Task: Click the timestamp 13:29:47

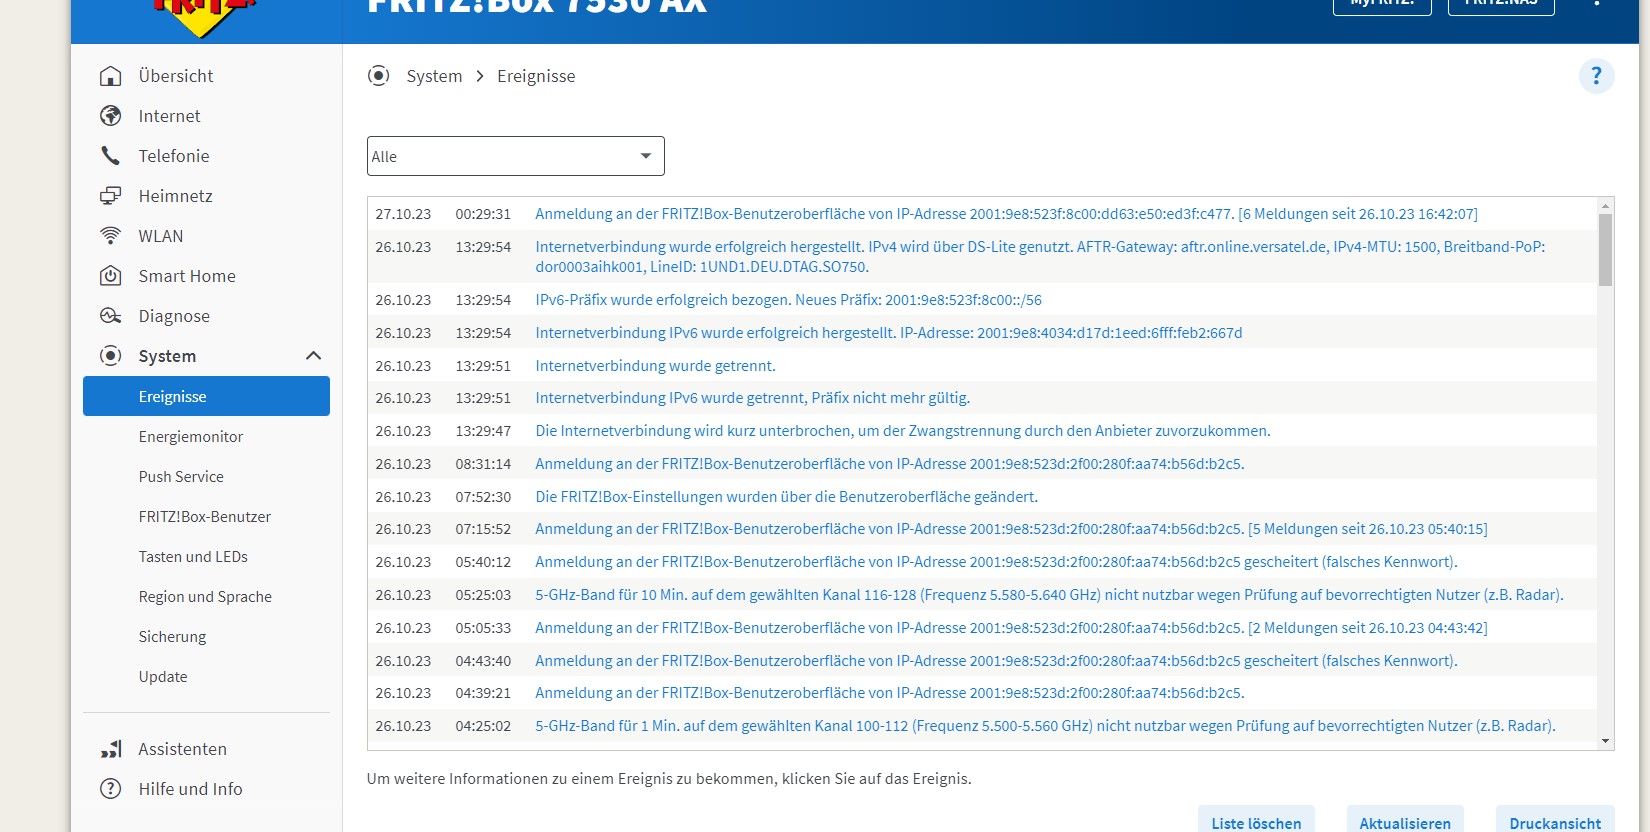Action: (x=483, y=431)
